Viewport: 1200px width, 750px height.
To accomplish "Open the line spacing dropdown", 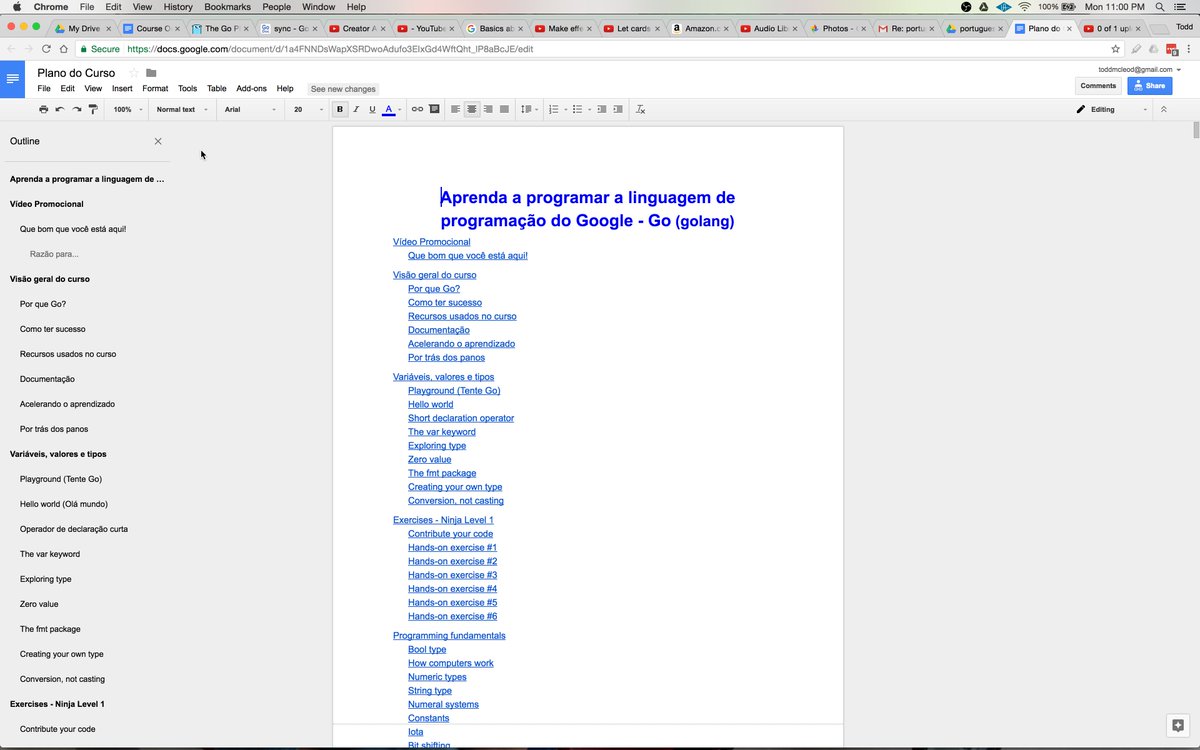I will [x=530, y=109].
